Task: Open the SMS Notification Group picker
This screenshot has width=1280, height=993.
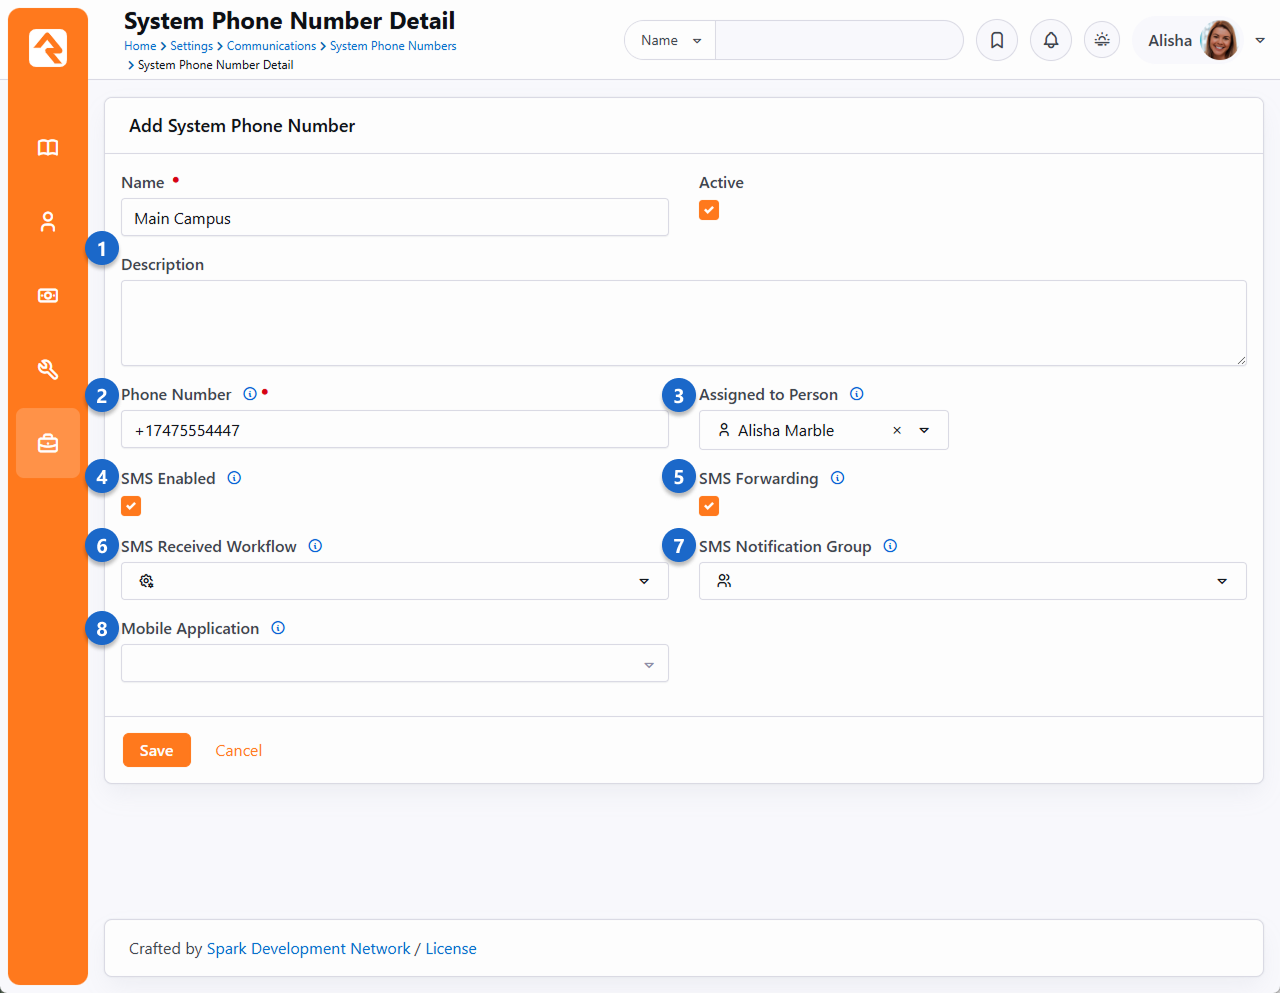Action: (x=972, y=581)
